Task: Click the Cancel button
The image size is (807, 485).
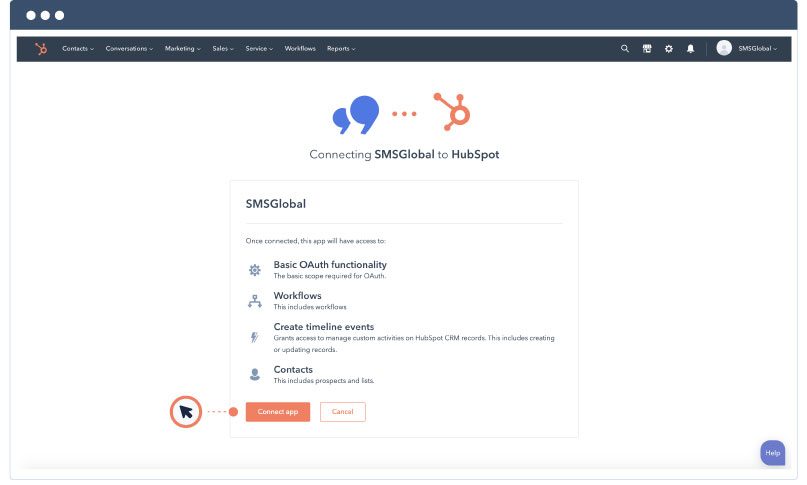Action: 343,412
